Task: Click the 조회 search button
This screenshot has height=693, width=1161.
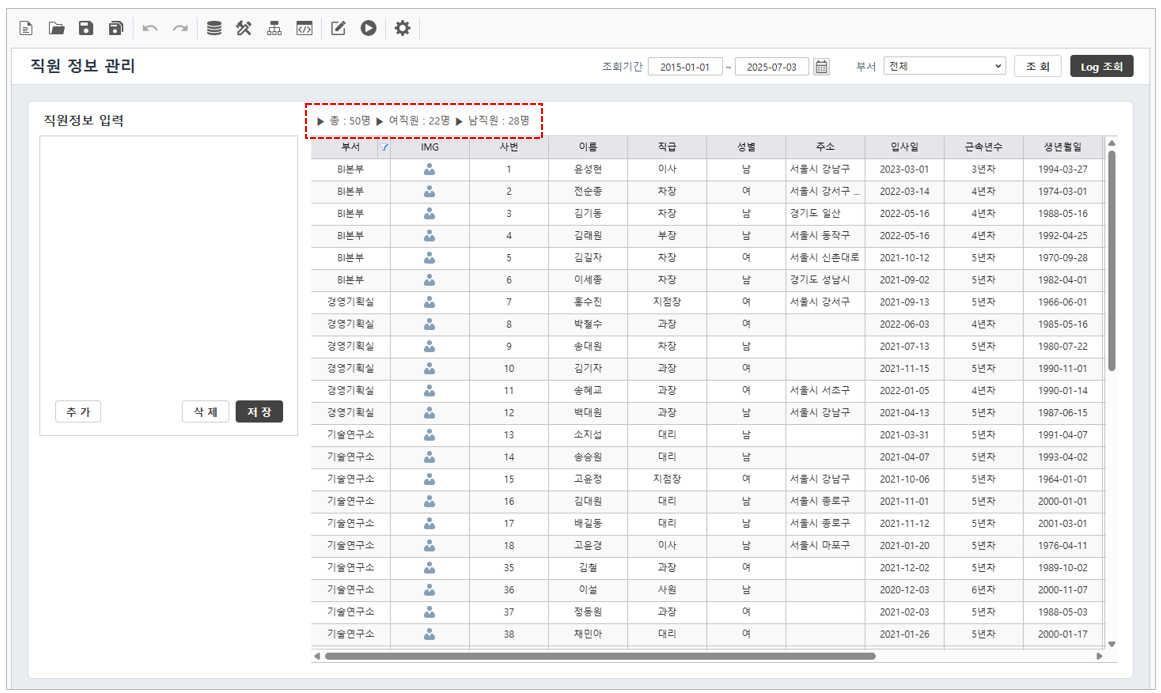Action: point(1037,67)
